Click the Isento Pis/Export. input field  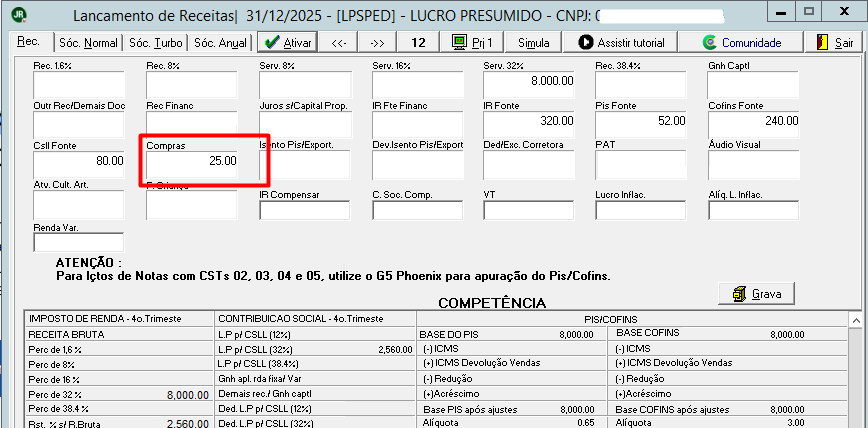[x=305, y=165]
